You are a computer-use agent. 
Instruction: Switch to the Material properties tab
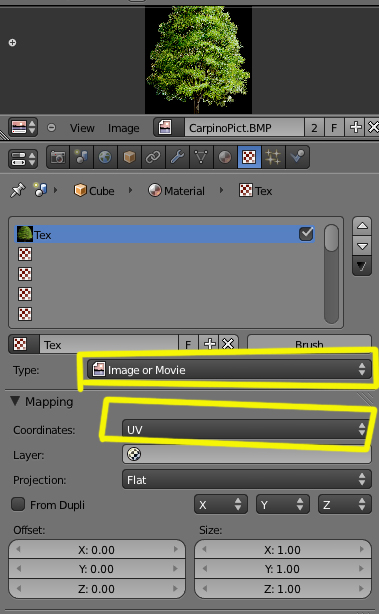point(225,157)
